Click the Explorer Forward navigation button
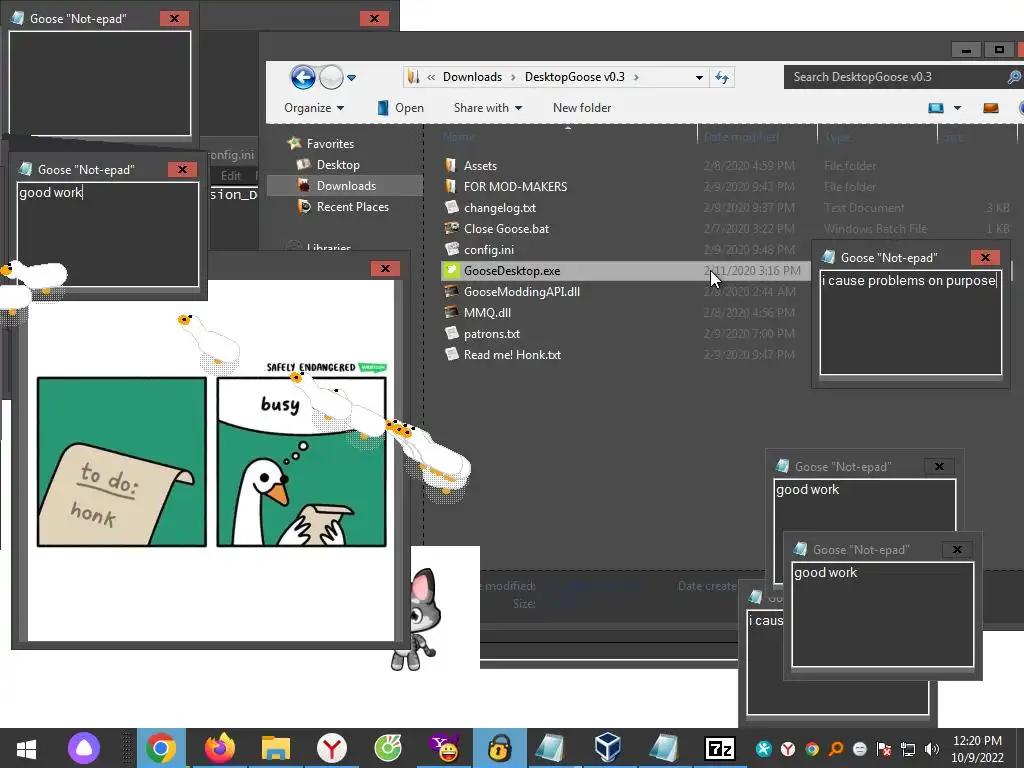Viewport: 1024px width, 768px height. (x=331, y=78)
